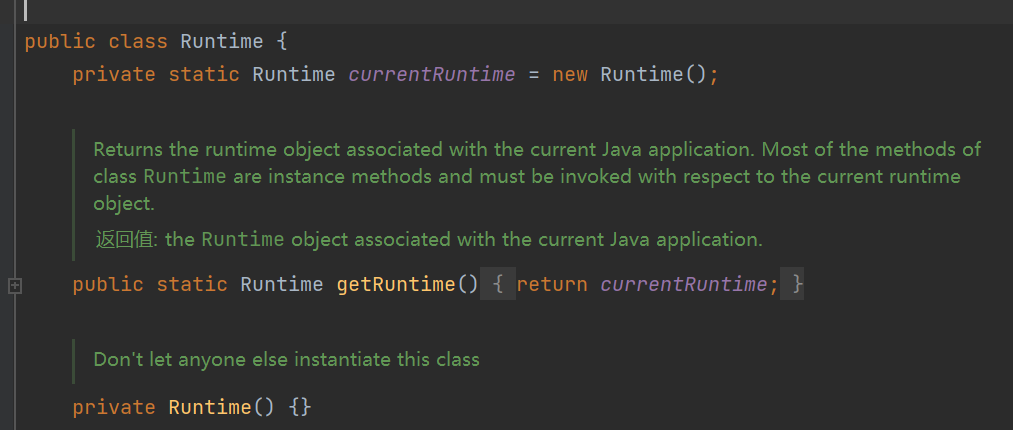
Task: Click the Runtime return type before getRuntime
Action: click(x=281, y=285)
